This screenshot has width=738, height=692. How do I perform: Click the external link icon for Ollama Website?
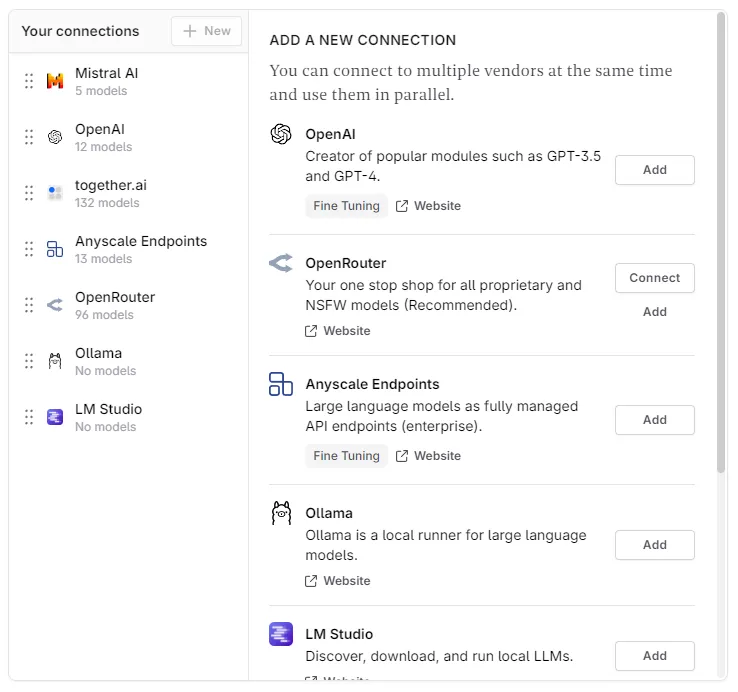(x=311, y=581)
